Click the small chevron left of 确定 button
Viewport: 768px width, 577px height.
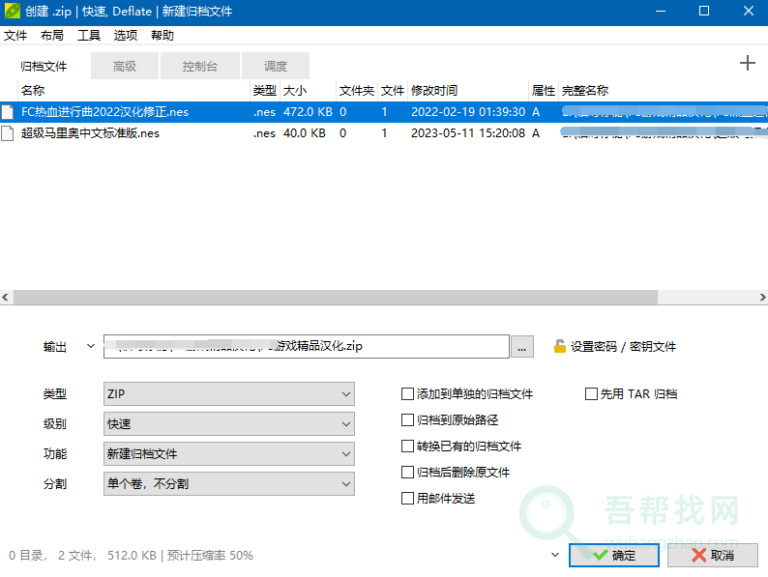click(555, 554)
